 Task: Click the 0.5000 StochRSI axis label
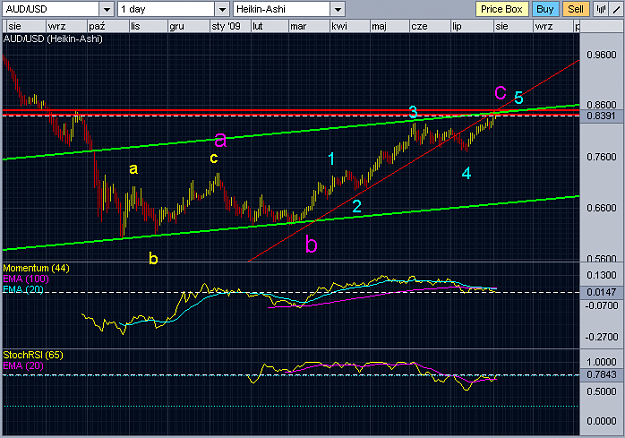point(601,391)
